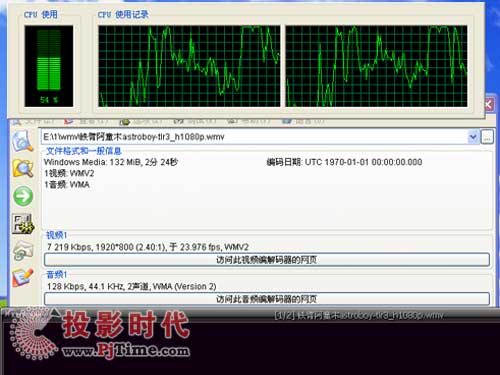Click the sheet view icon with F letters

coord(23,223)
